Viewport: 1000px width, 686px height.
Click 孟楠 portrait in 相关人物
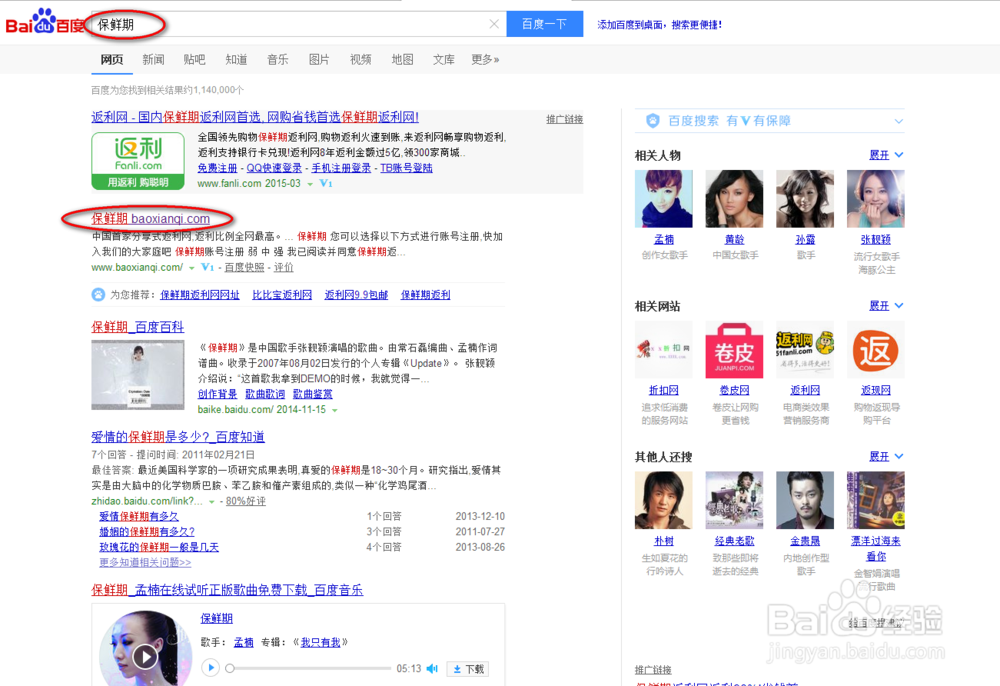pos(663,198)
